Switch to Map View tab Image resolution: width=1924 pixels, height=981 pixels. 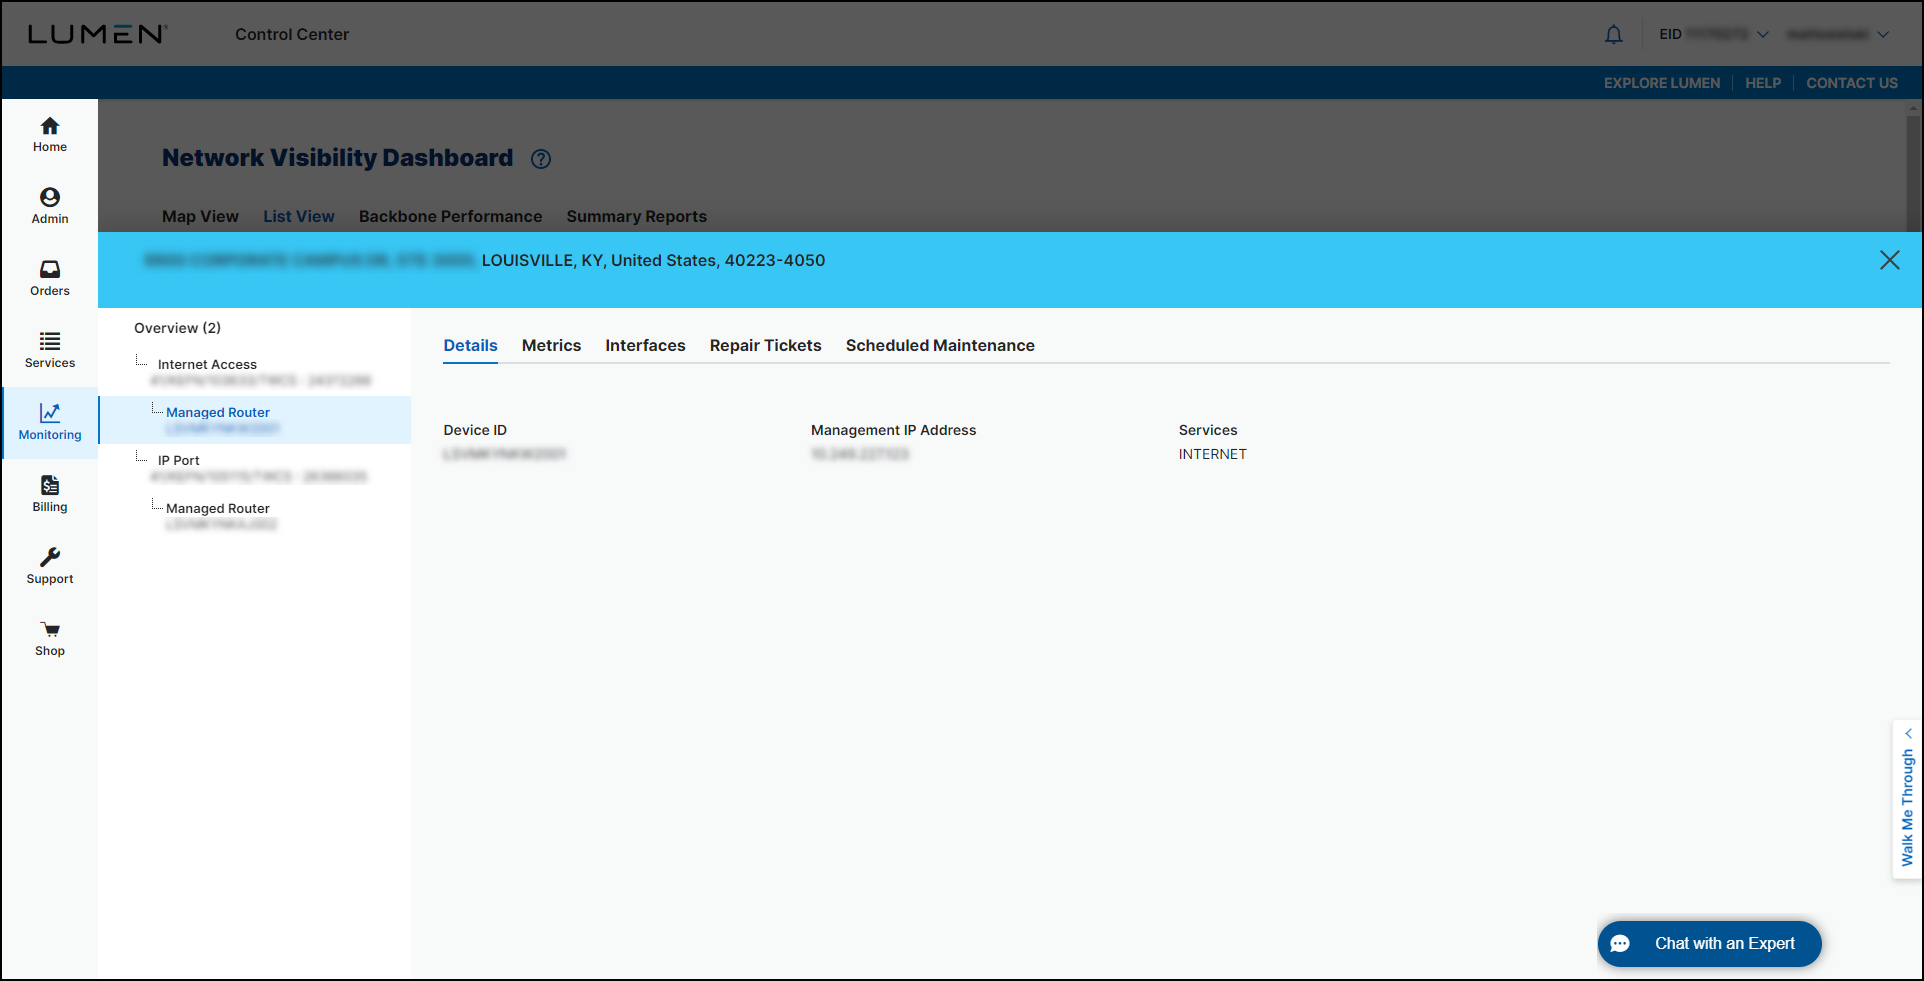[200, 216]
